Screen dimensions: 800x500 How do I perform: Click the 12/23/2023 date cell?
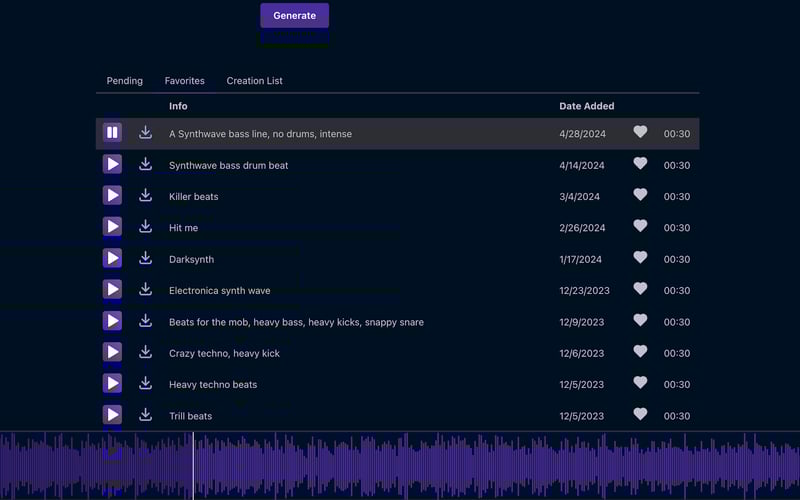(584, 291)
